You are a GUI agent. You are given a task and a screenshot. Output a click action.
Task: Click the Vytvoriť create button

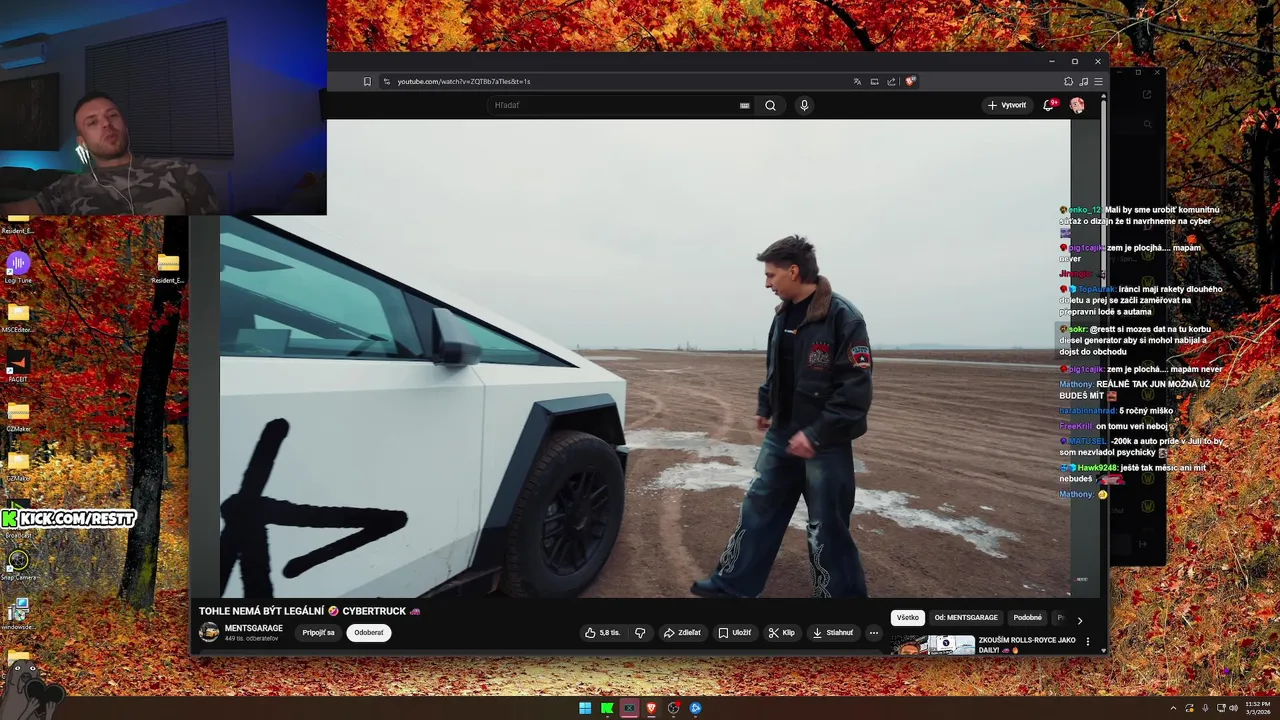pyautogui.click(x=1007, y=105)
